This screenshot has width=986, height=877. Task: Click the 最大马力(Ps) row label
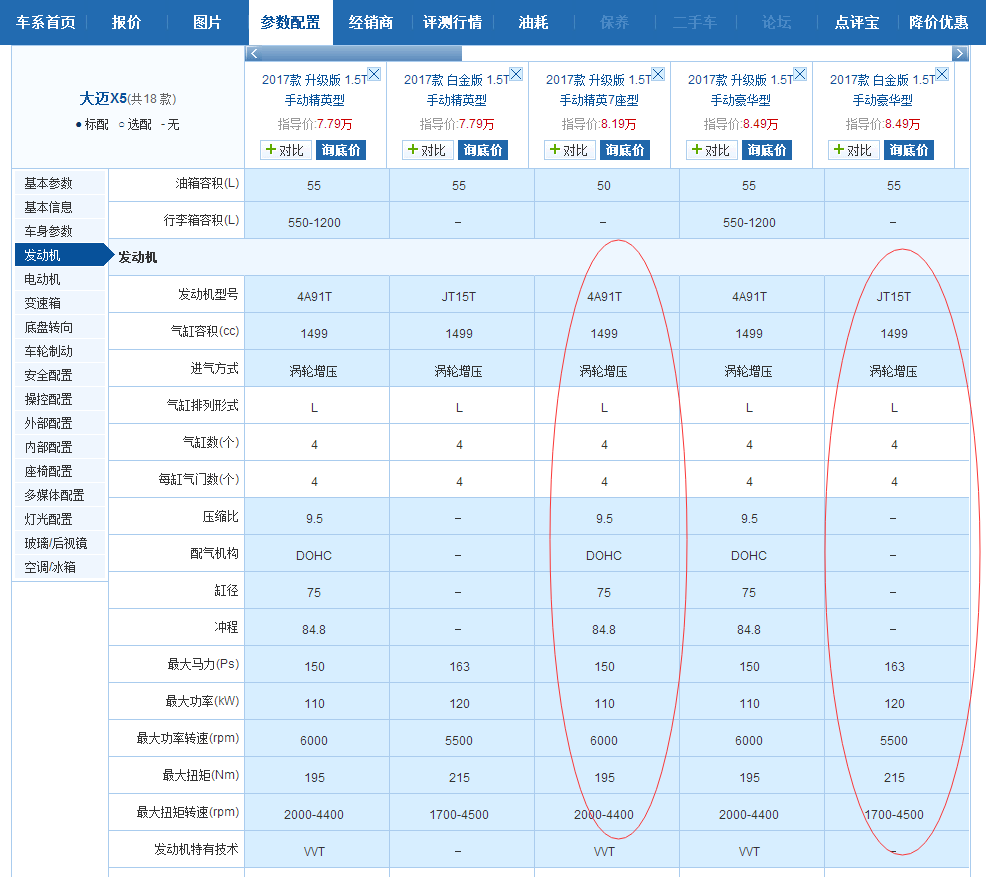point(203,665)
